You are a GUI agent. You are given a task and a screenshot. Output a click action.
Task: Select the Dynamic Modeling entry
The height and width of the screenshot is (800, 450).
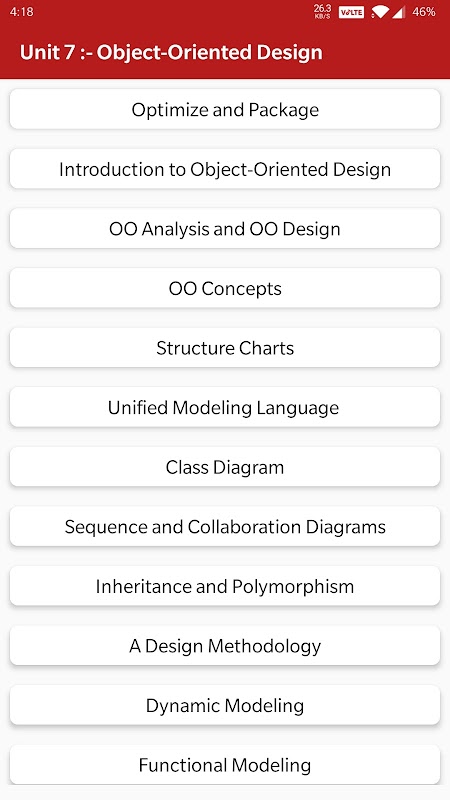tap(225, 705)
